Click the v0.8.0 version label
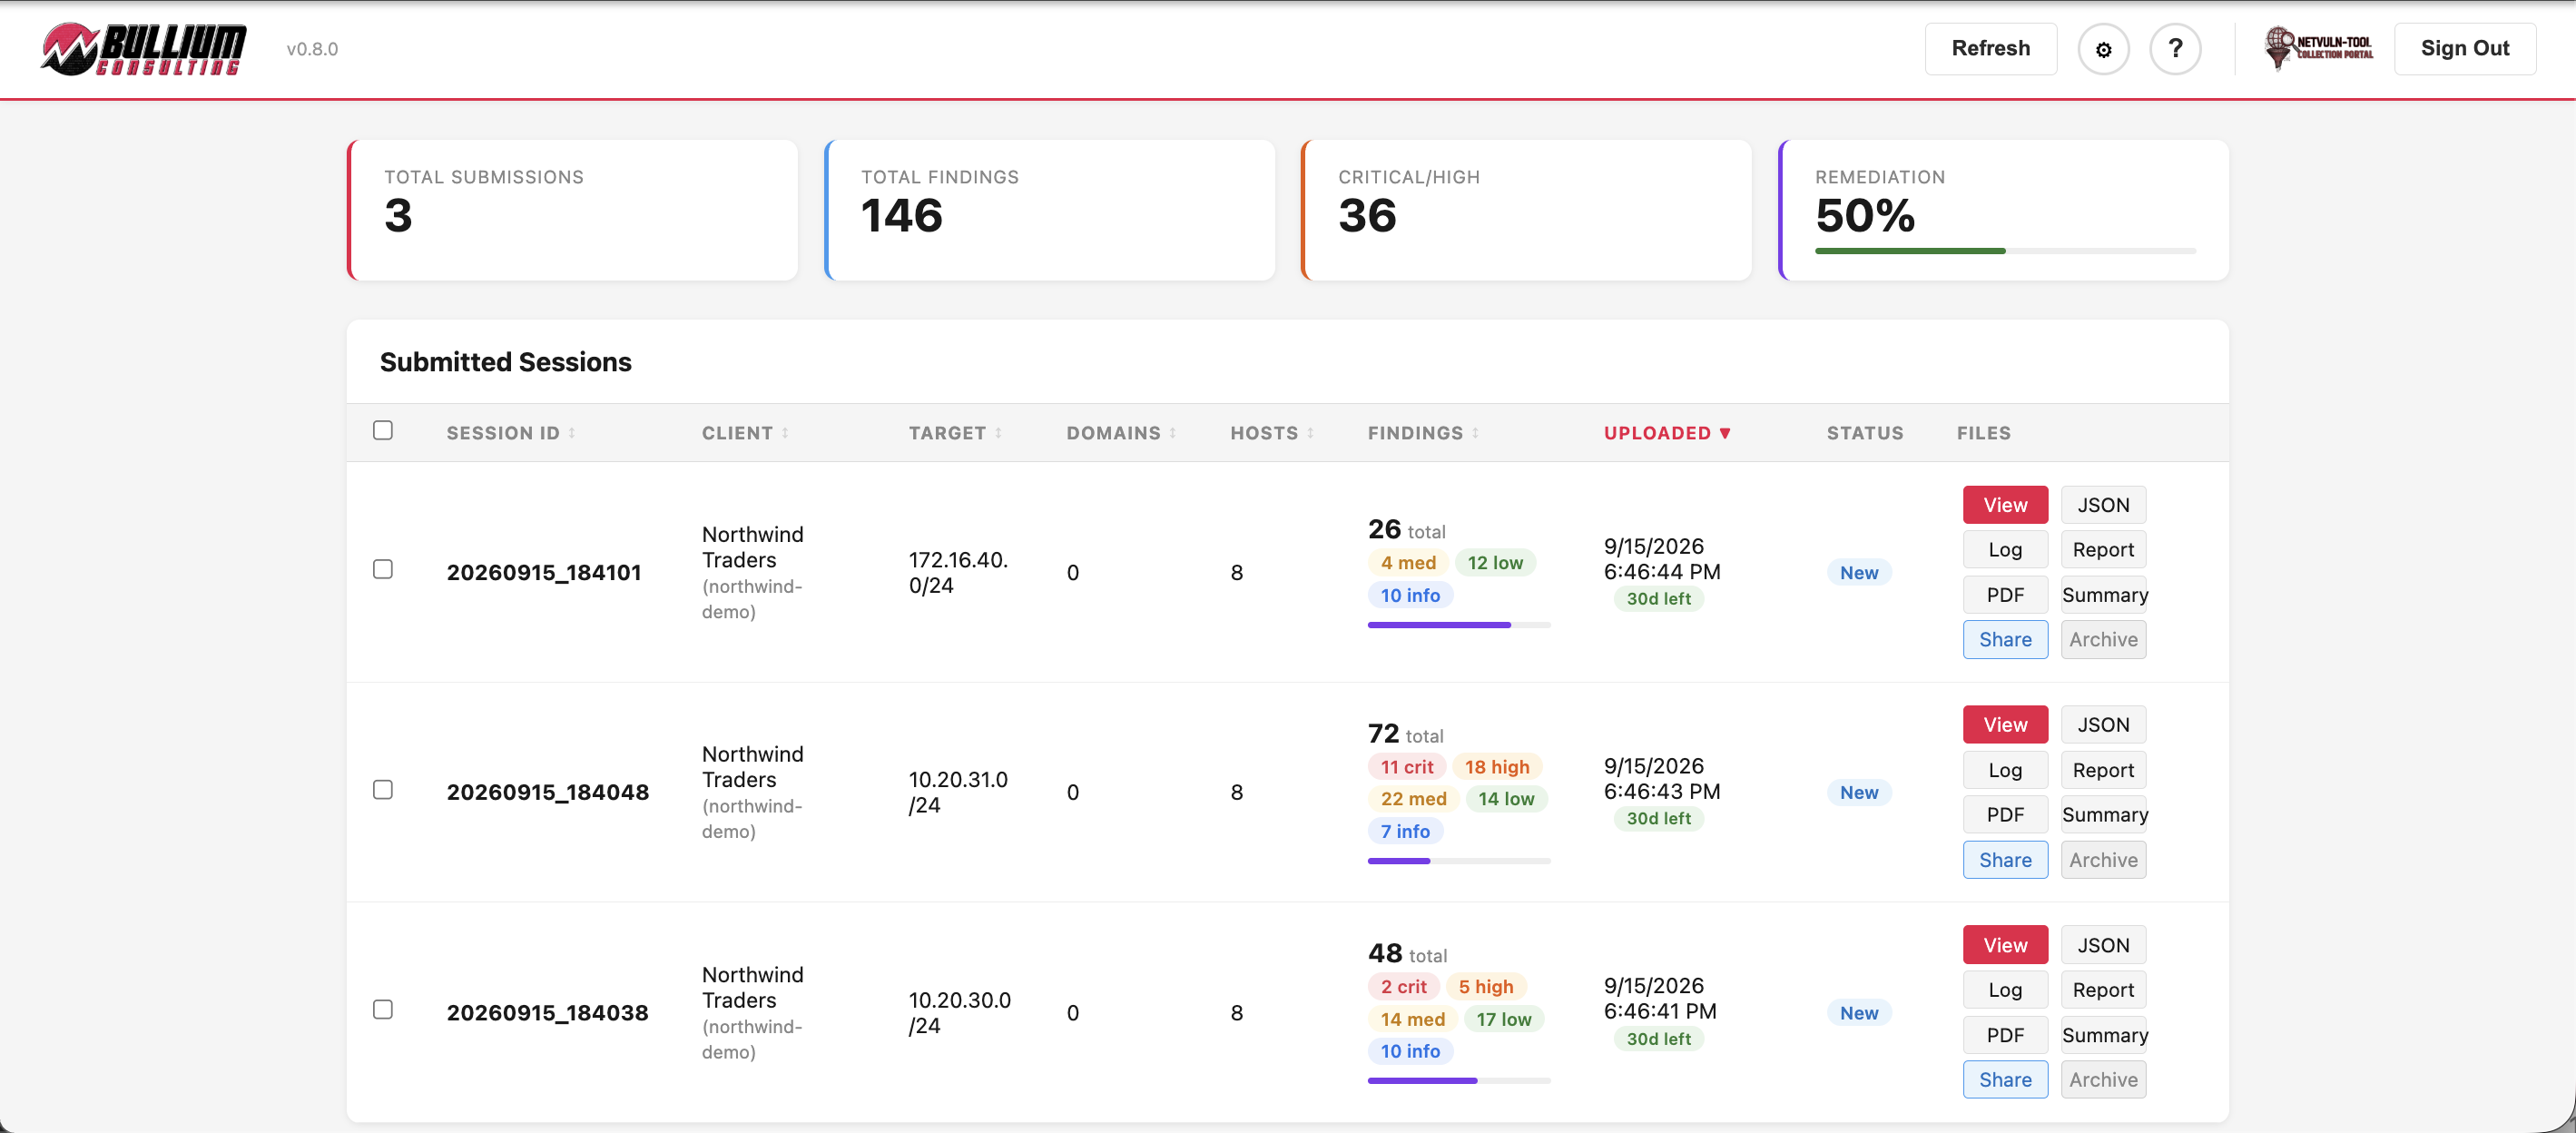The height and width of the screenshot is (1133, 2576). [x=312, y=49]
